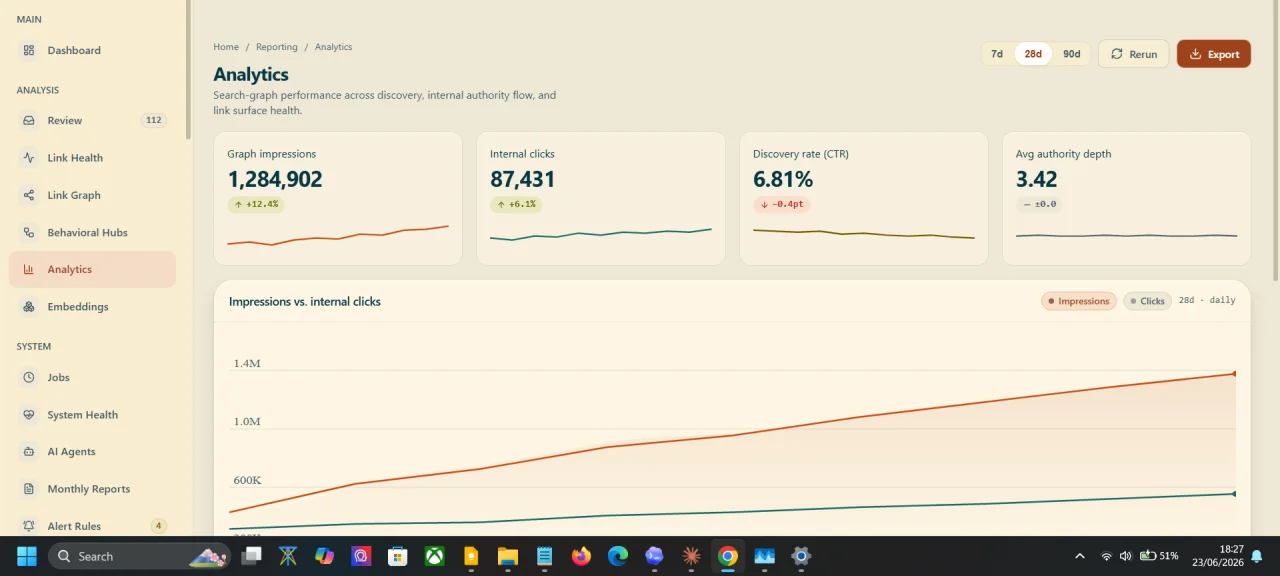Image resolution: width=1280 pixels, height=576 pixels.
Task: Click the Discovery rate value 6.81%
Action: pos(783,180)
